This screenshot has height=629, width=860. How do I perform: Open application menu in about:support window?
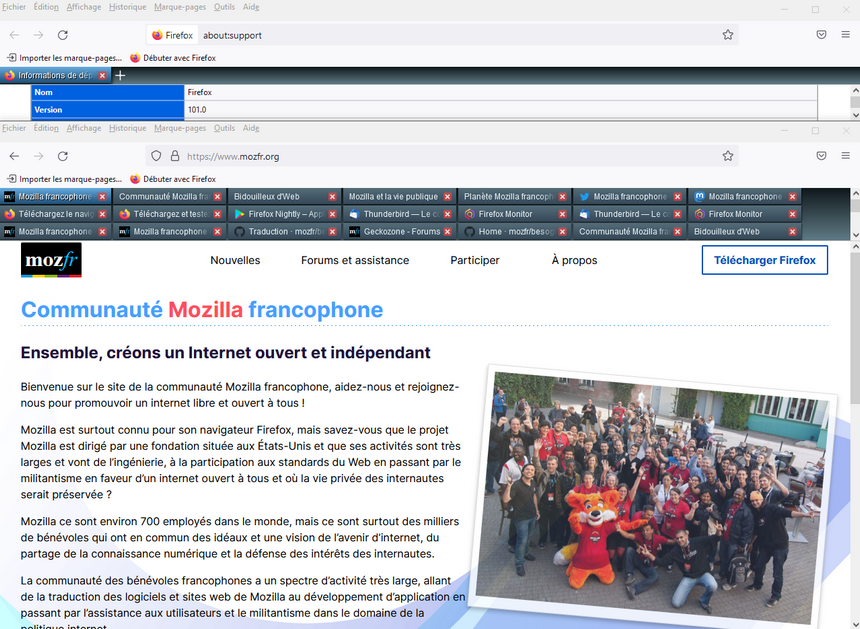point(845,35)
